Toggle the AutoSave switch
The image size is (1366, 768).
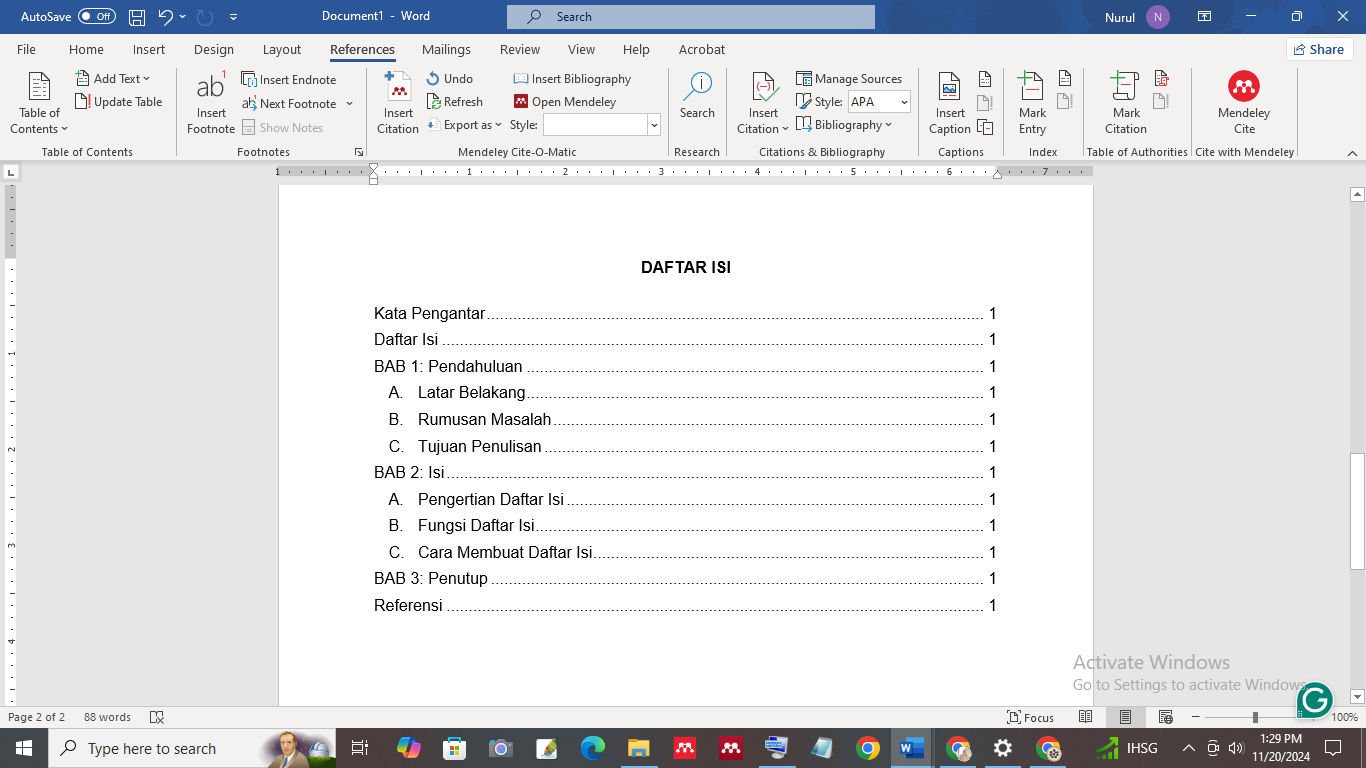tap(96, 17)
